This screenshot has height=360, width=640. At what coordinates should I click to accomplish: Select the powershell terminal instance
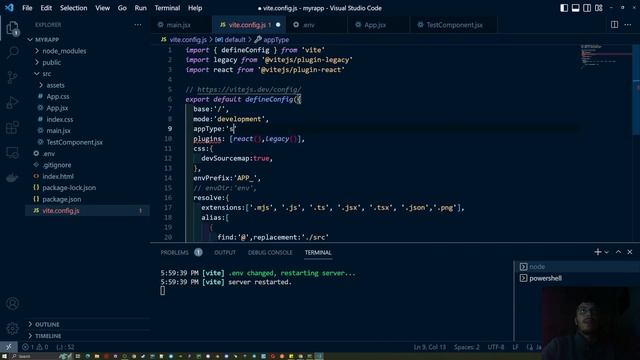coord(576,278)
